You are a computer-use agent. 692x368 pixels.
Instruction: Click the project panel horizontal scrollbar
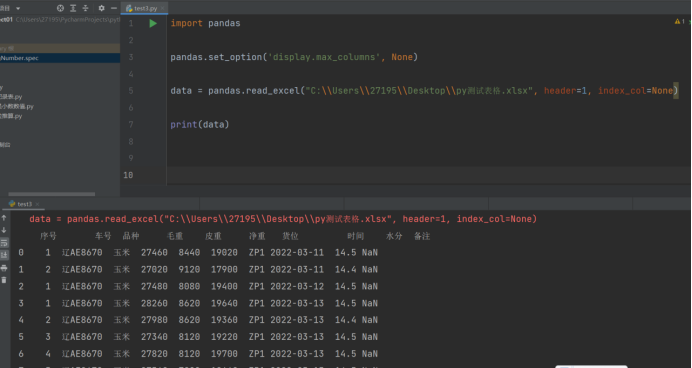[x=52, y=194]
